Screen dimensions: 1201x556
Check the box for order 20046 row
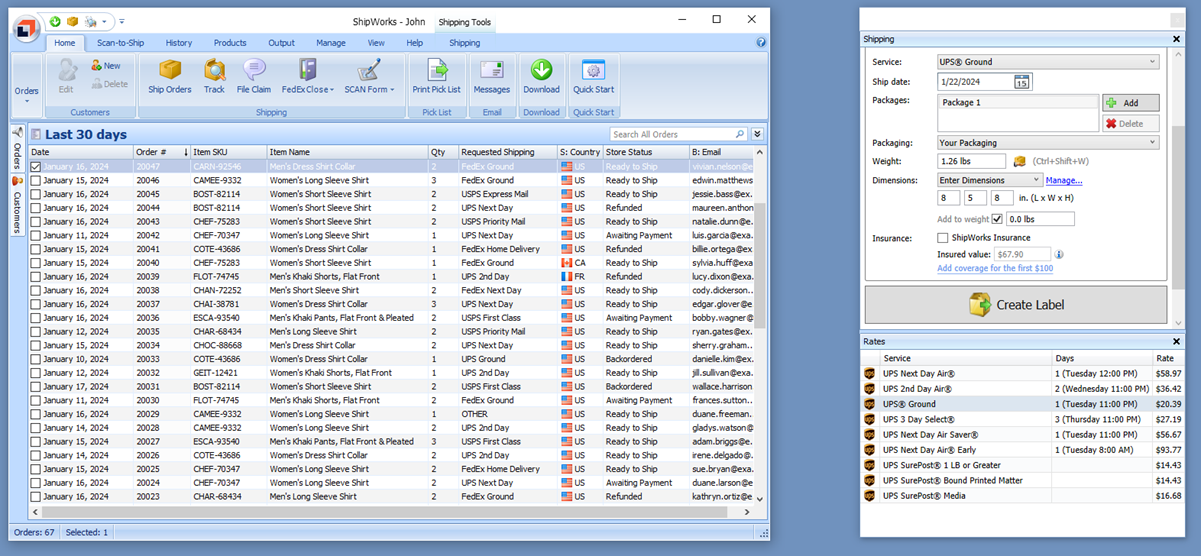tap(36, 181)
